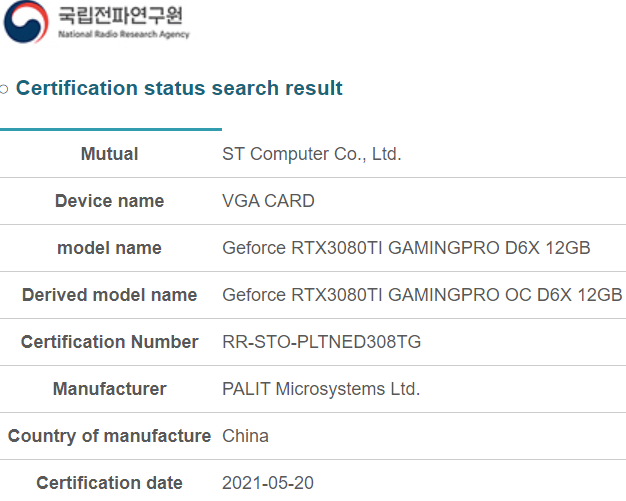The width and height of the screenshot is (626, 501).
Task: Select the GAMINGPRO D6X 12GB model value
Action: click(406, 248)
